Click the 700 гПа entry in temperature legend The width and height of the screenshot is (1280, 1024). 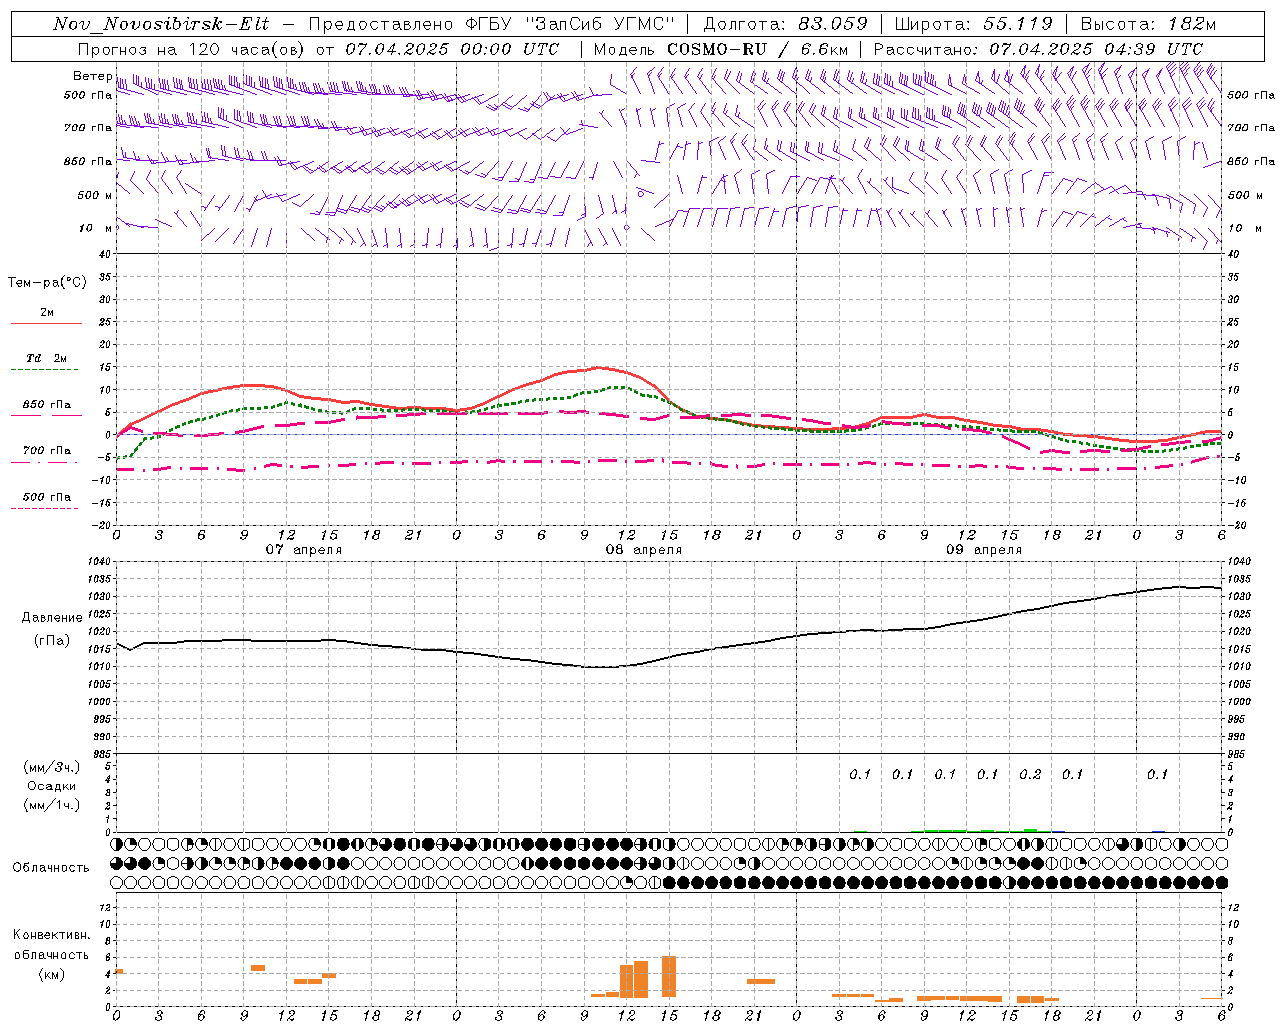point(46,451)
